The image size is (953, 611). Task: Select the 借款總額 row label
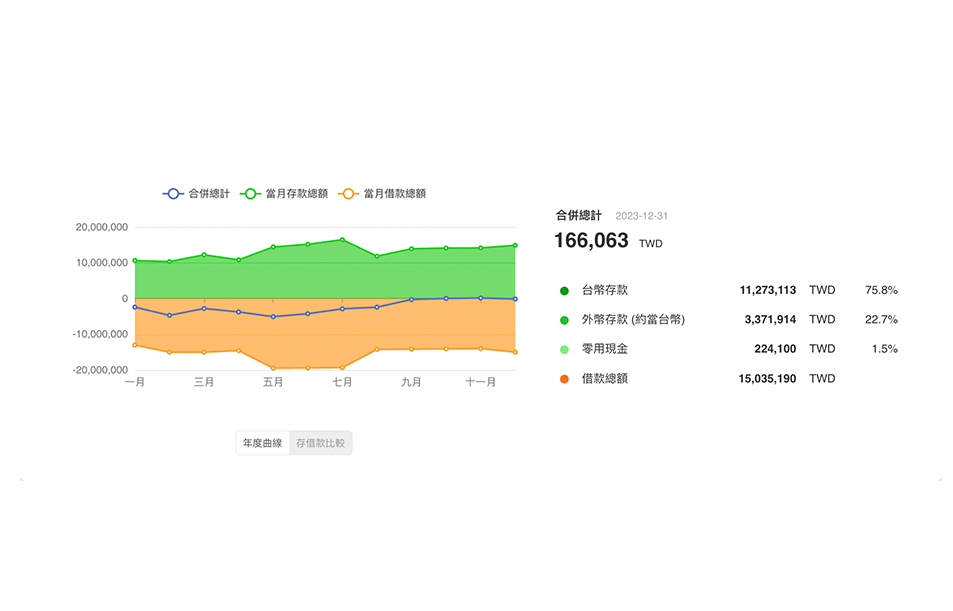pyautogui.click(x=605, y=379)
